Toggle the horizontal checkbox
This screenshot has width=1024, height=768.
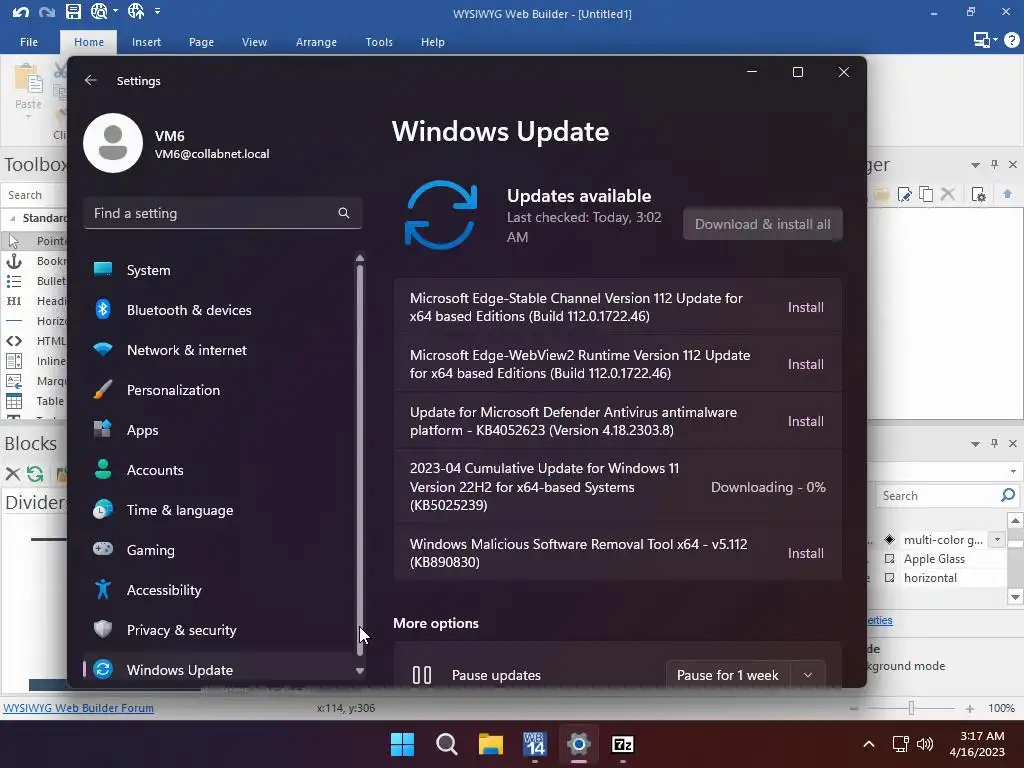point(889,578)
